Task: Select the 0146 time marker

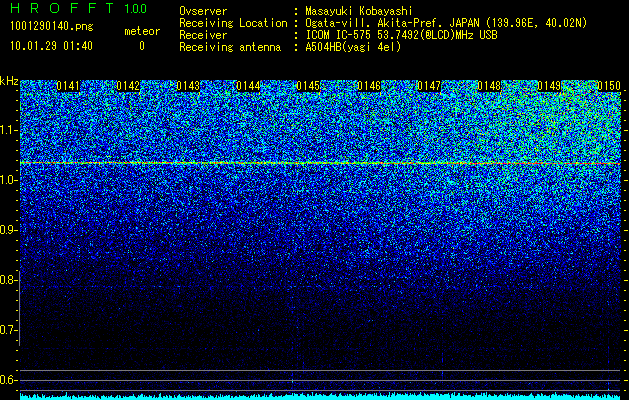Action: (x=369, y=86)
